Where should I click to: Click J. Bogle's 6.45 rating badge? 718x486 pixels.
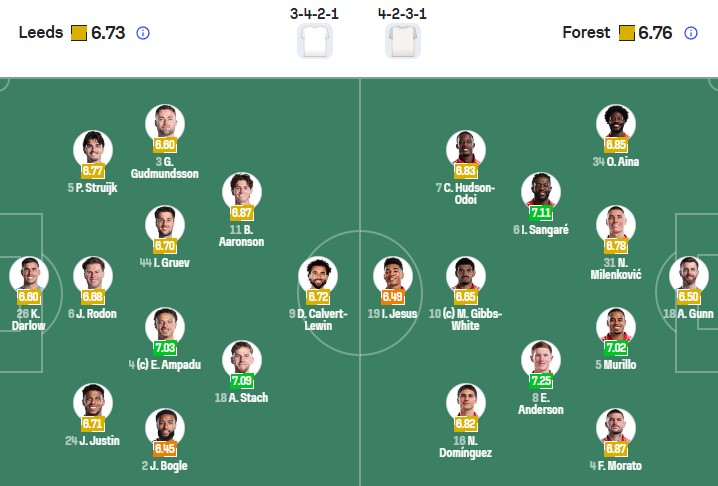165,449
